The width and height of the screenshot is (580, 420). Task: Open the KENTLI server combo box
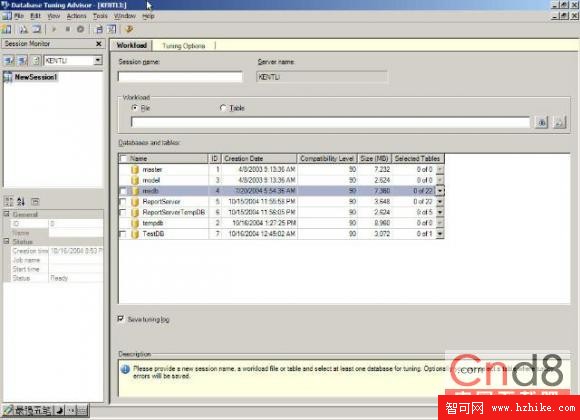click(x=98, y=60)
